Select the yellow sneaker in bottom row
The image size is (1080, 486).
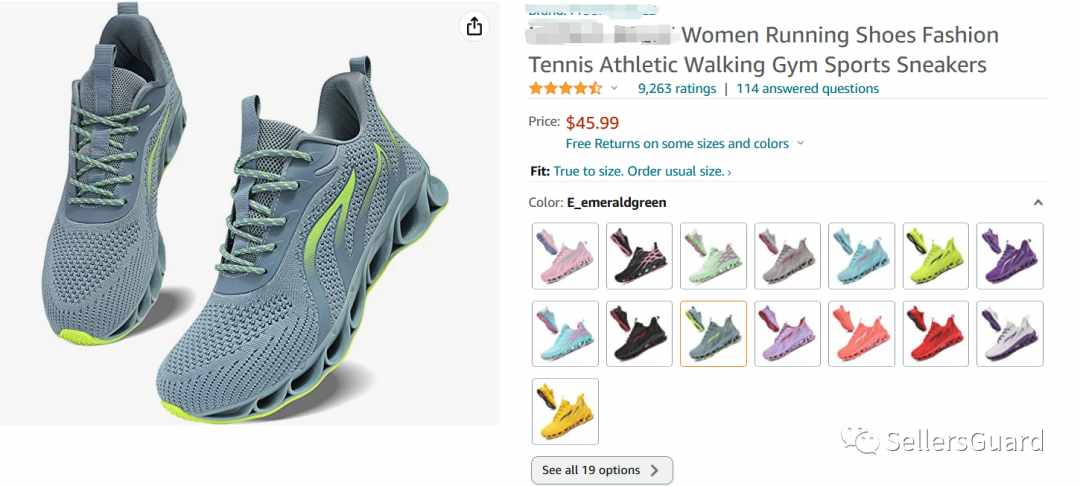tap(565, 412)
